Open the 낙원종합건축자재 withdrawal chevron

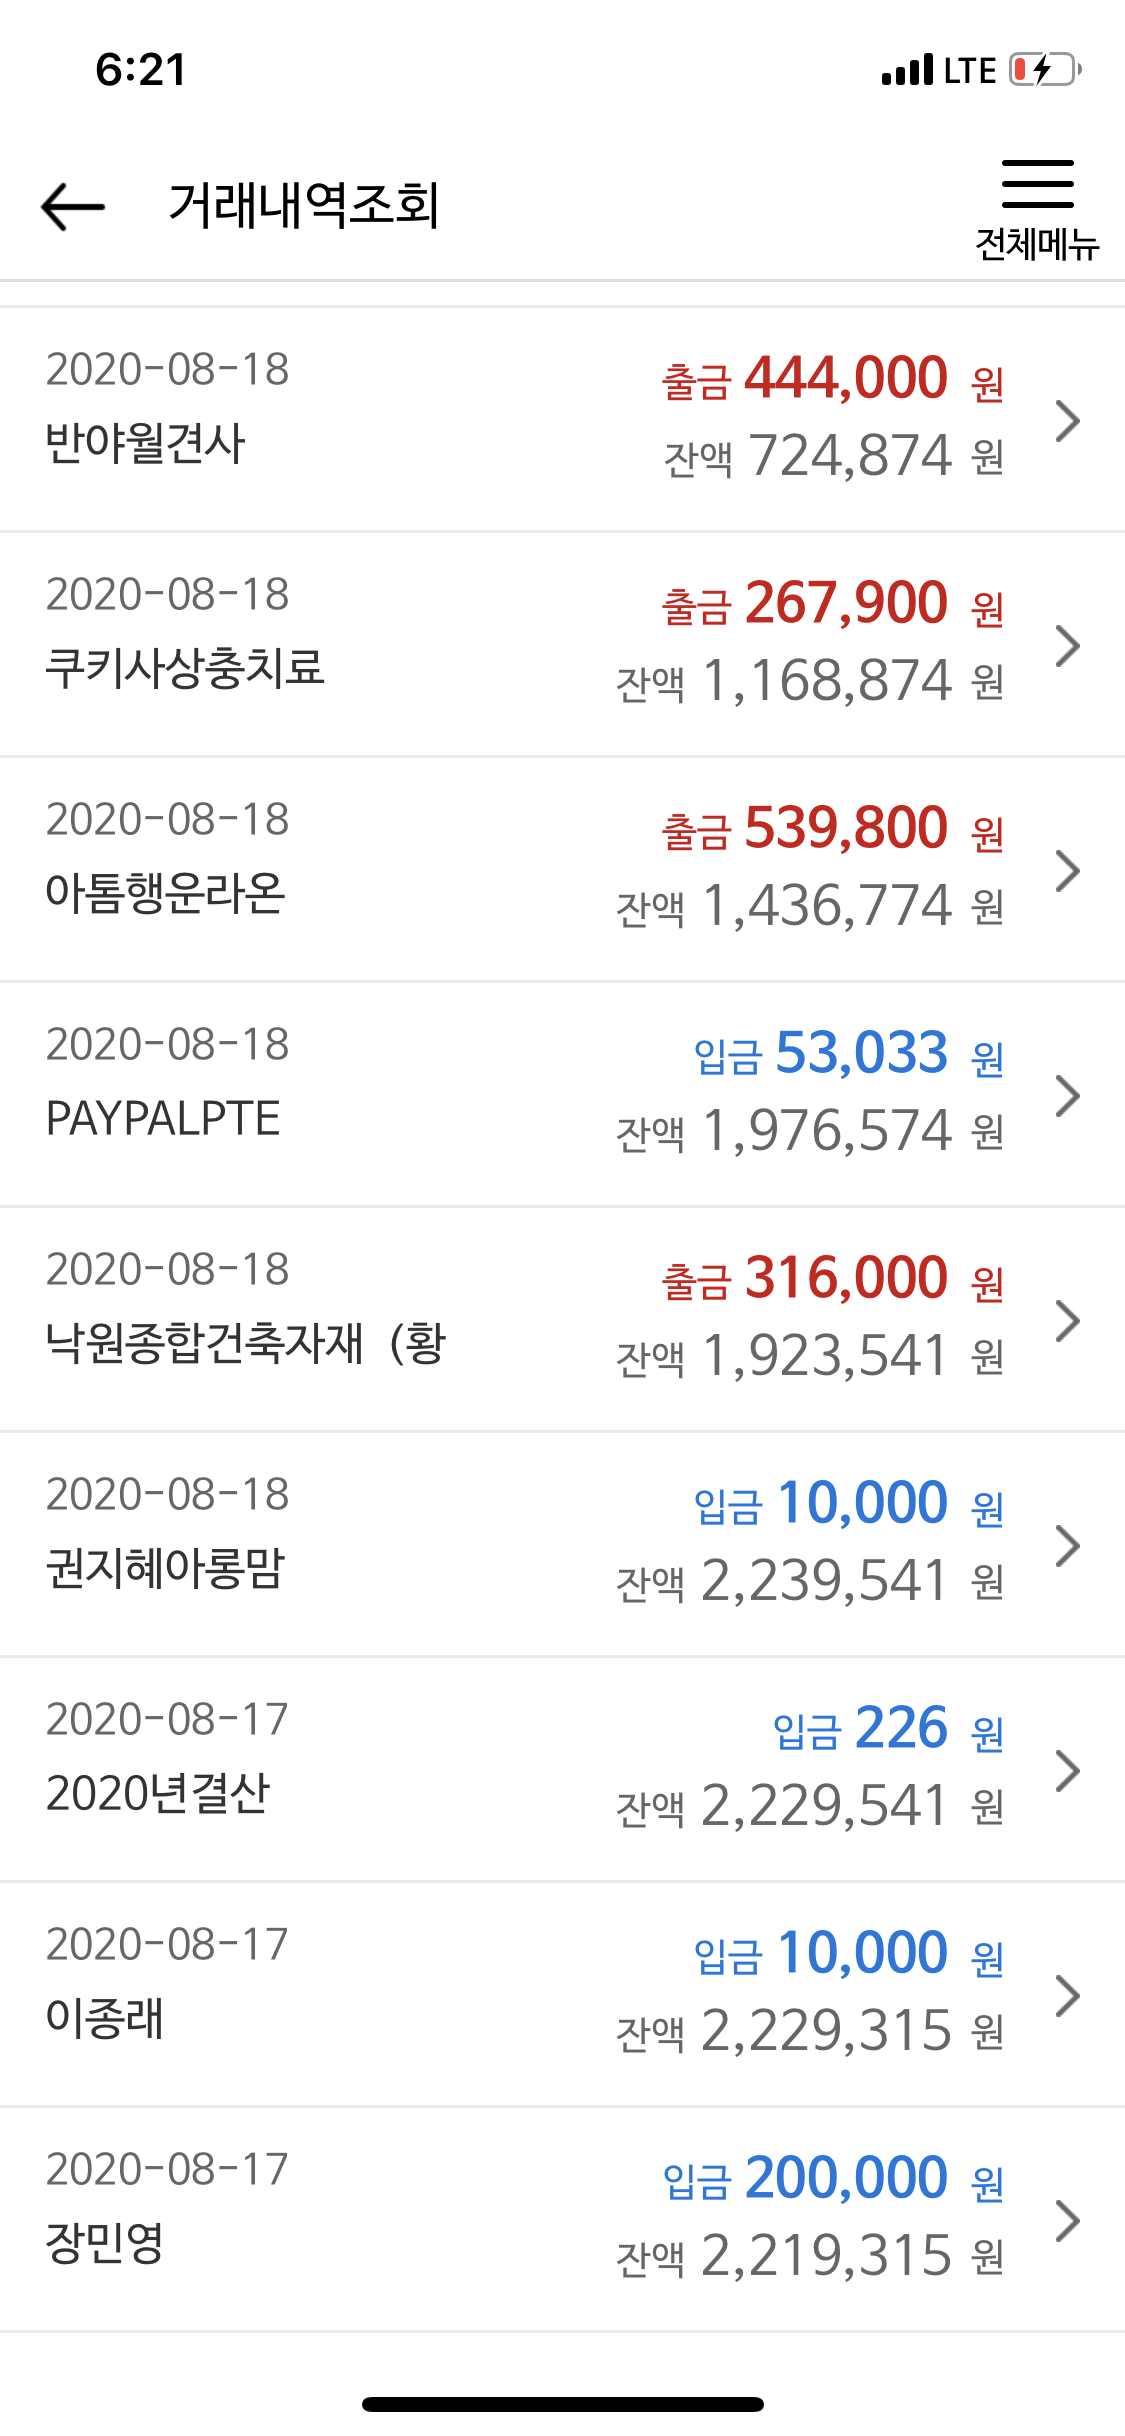coord(1068,1321)
